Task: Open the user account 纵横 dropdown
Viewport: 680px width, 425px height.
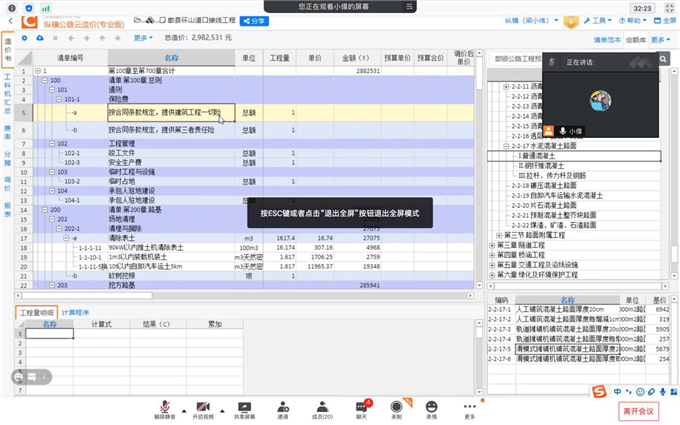Action: pos(532,20)
